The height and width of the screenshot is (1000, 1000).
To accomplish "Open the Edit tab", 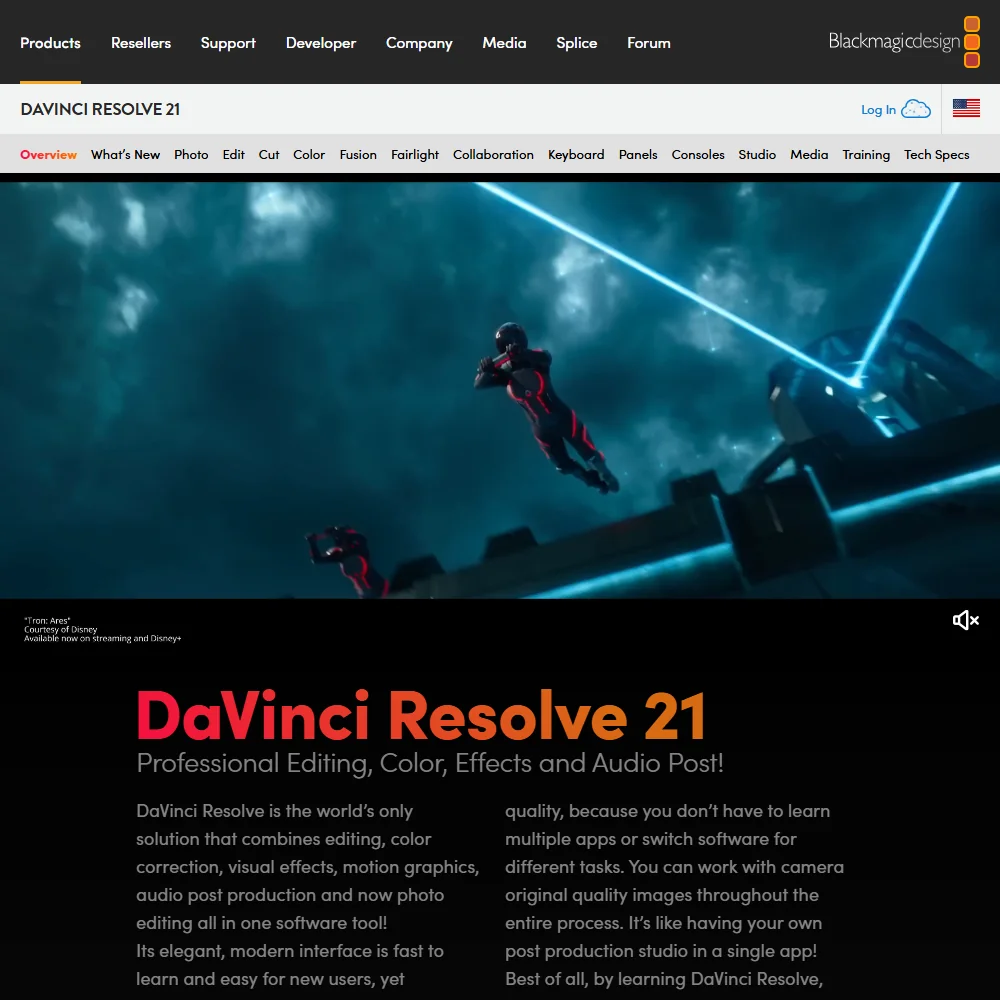I will (x=233, y=154).
